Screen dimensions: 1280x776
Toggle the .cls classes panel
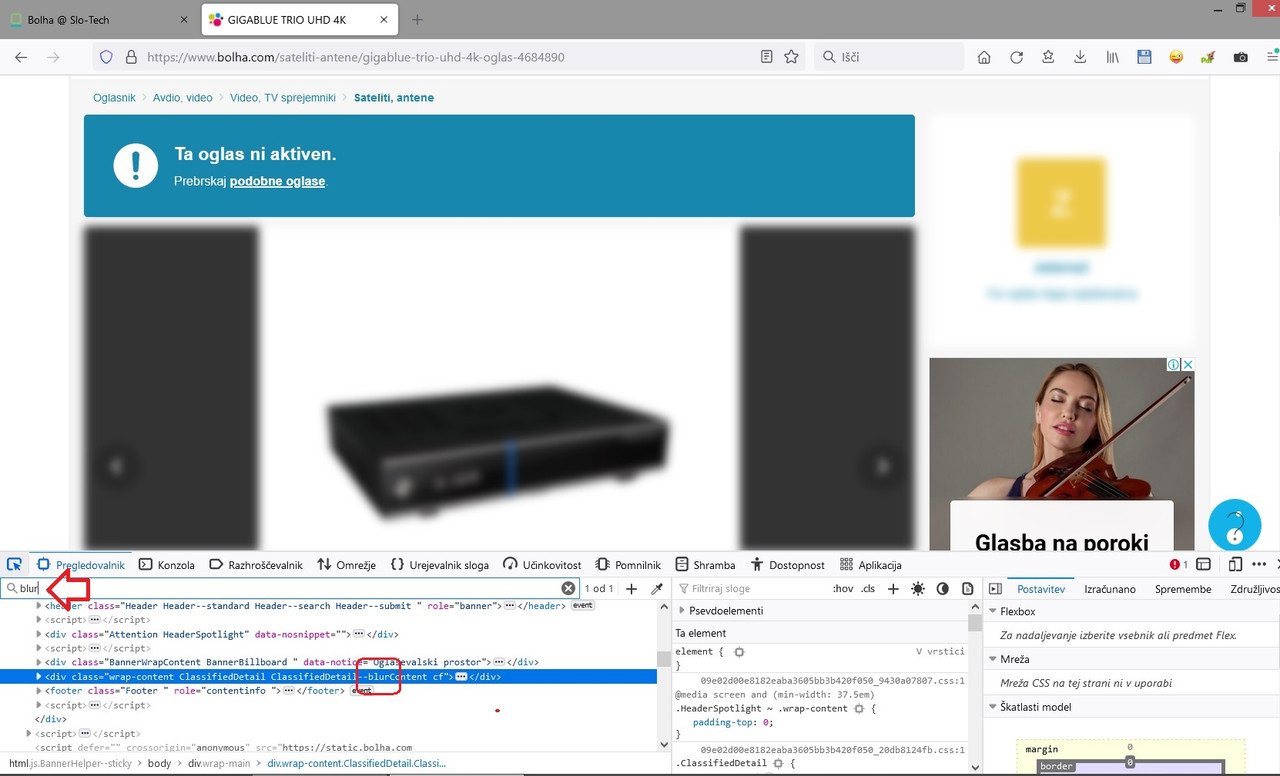868,589
